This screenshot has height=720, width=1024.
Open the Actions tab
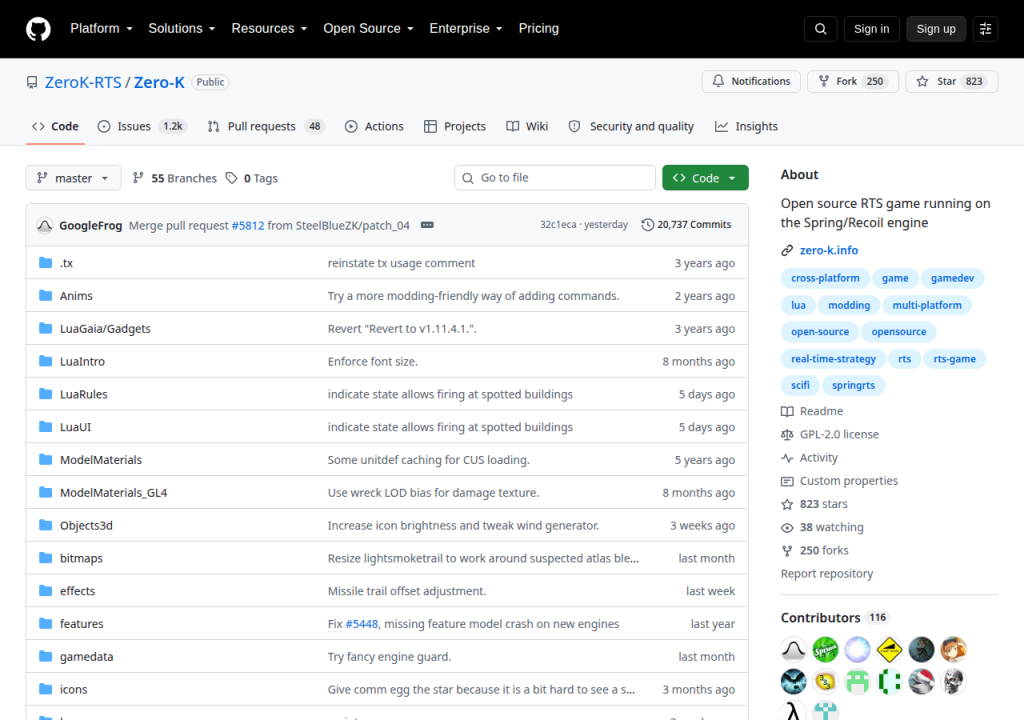(x=374, y=126)
